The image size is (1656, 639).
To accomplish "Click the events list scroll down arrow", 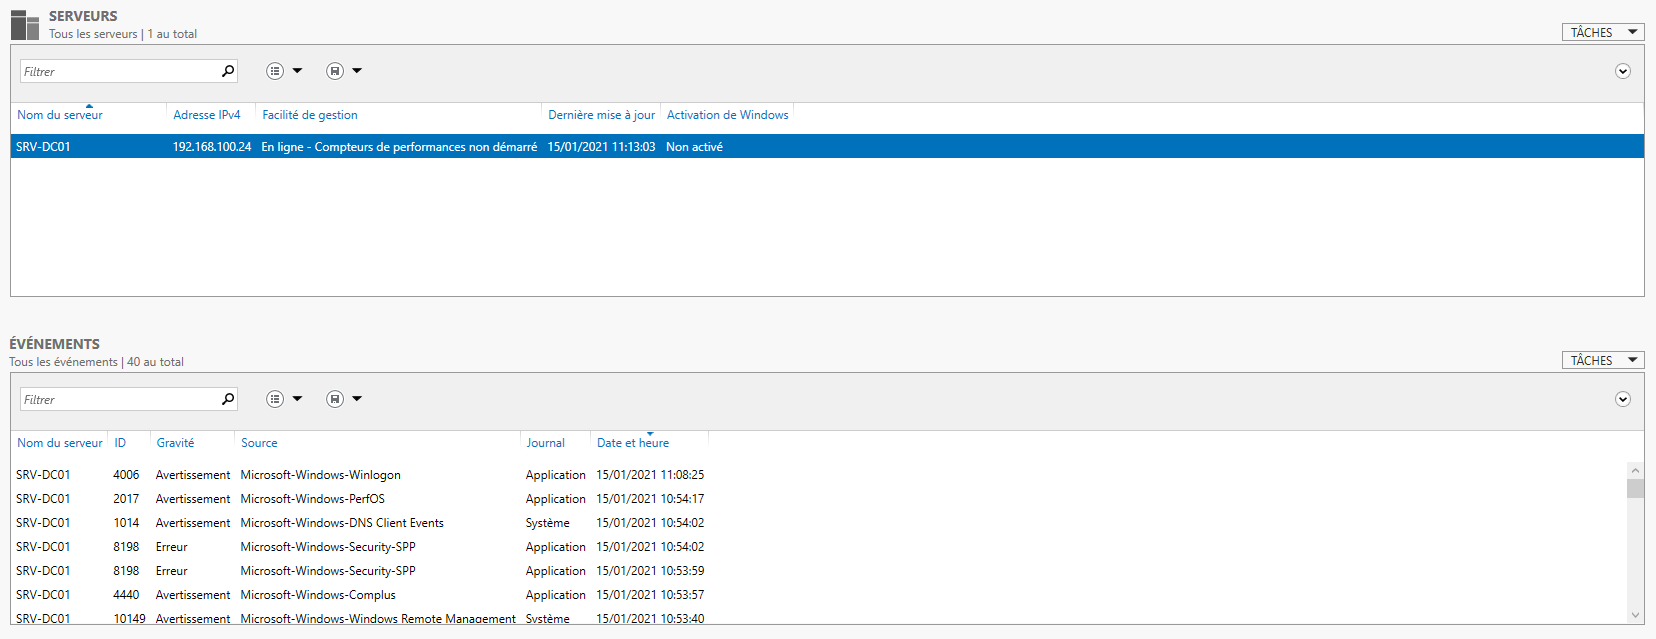I will (x=1635, y=615).
